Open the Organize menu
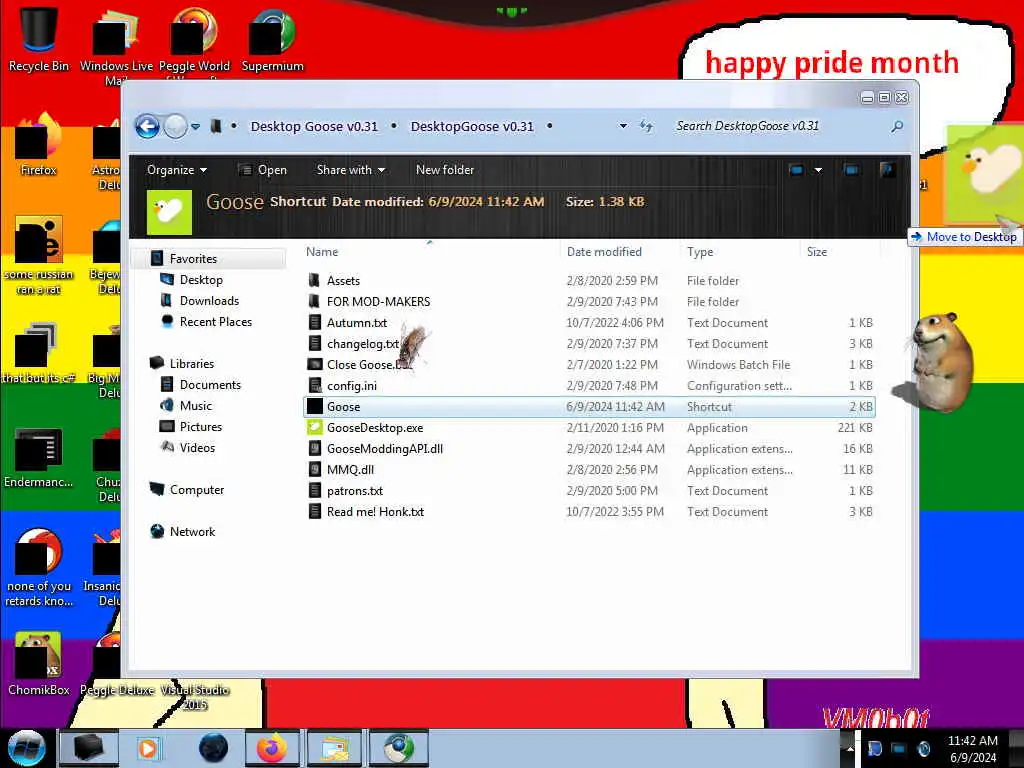Screen dimensions: 1024x768 tap(177, 170)
